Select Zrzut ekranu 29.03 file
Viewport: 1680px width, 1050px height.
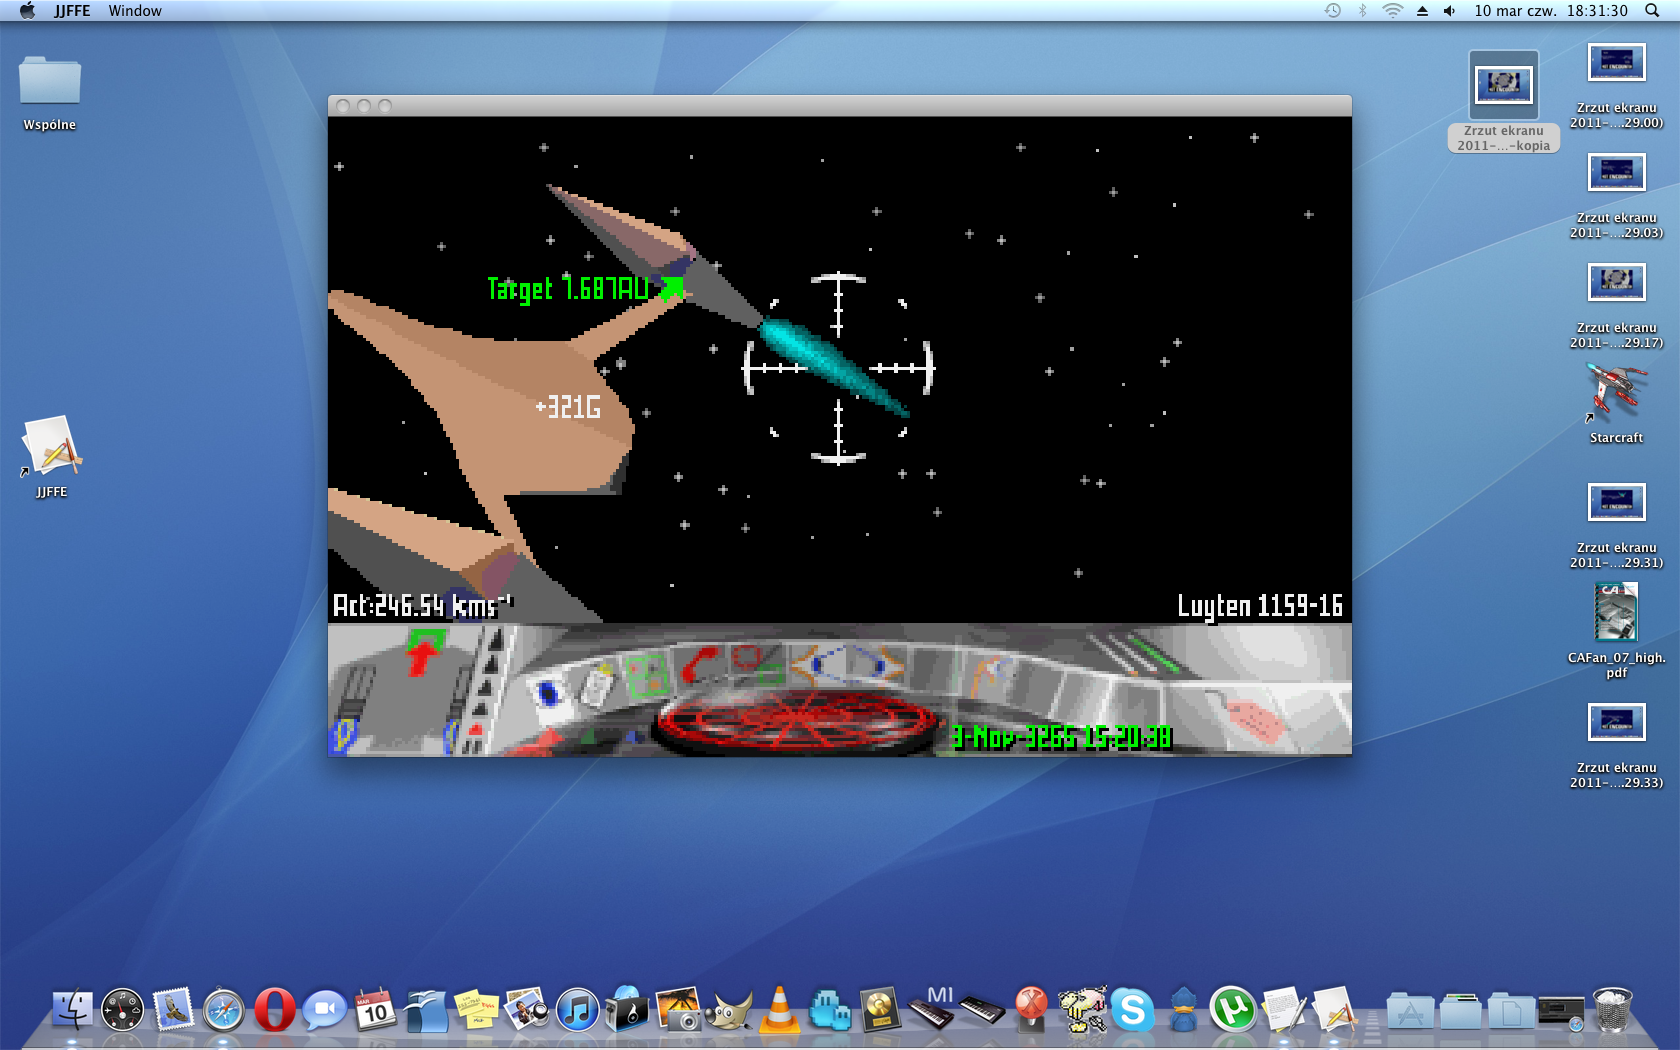point(1616,196)
